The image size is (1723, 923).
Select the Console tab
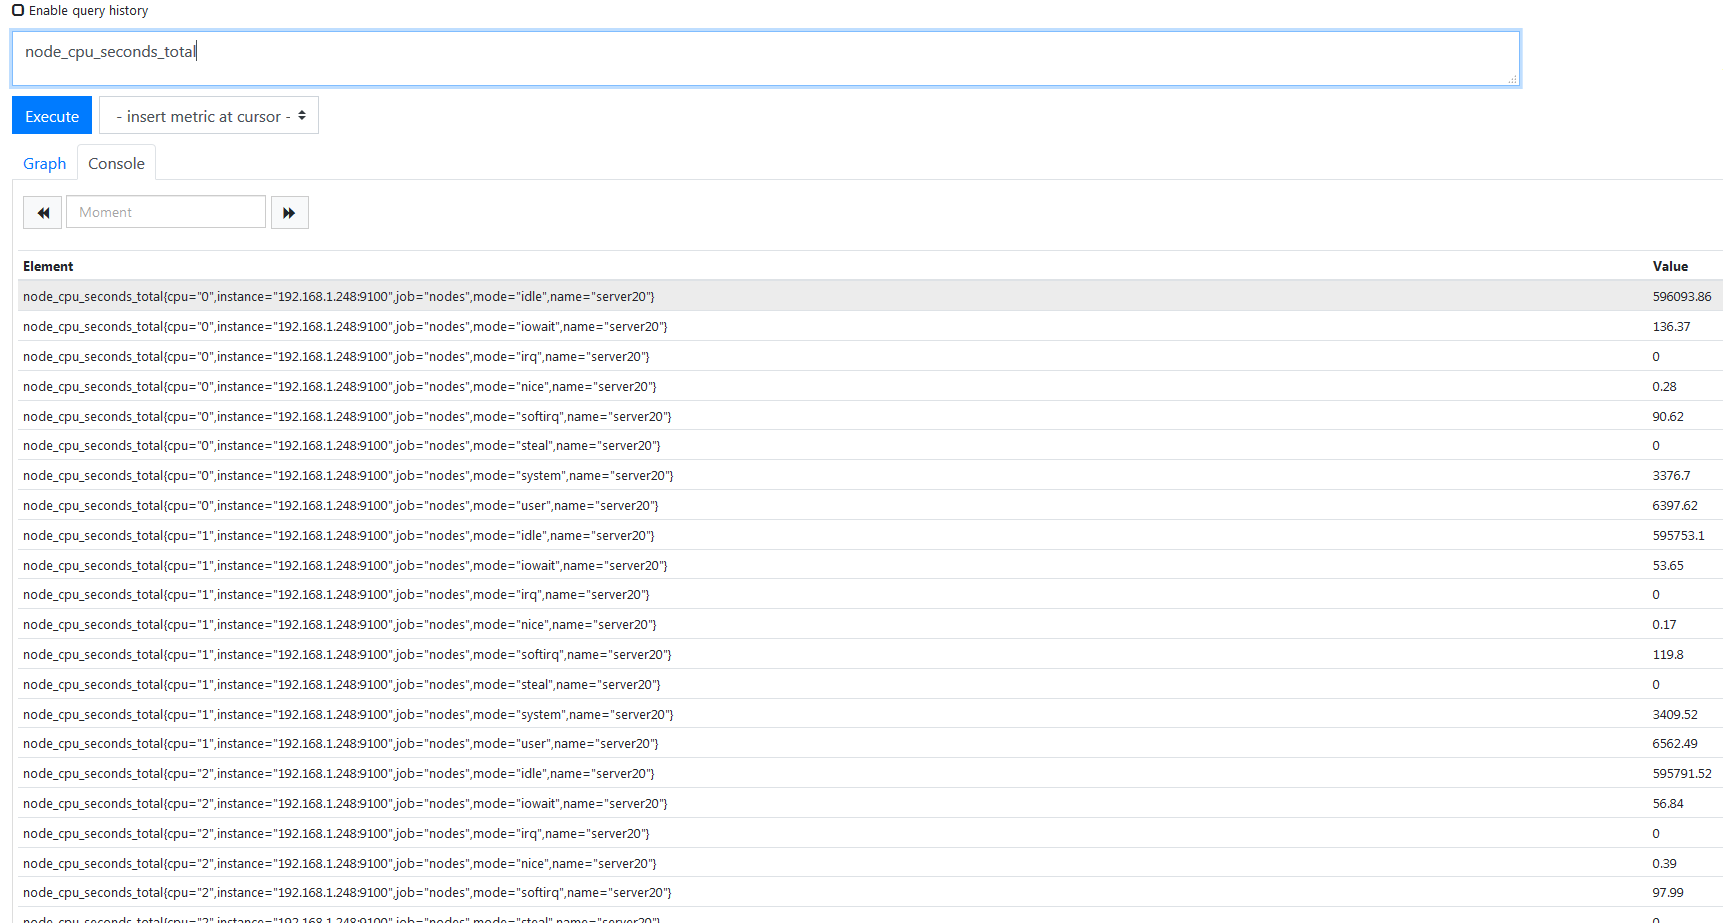point(116,164)
